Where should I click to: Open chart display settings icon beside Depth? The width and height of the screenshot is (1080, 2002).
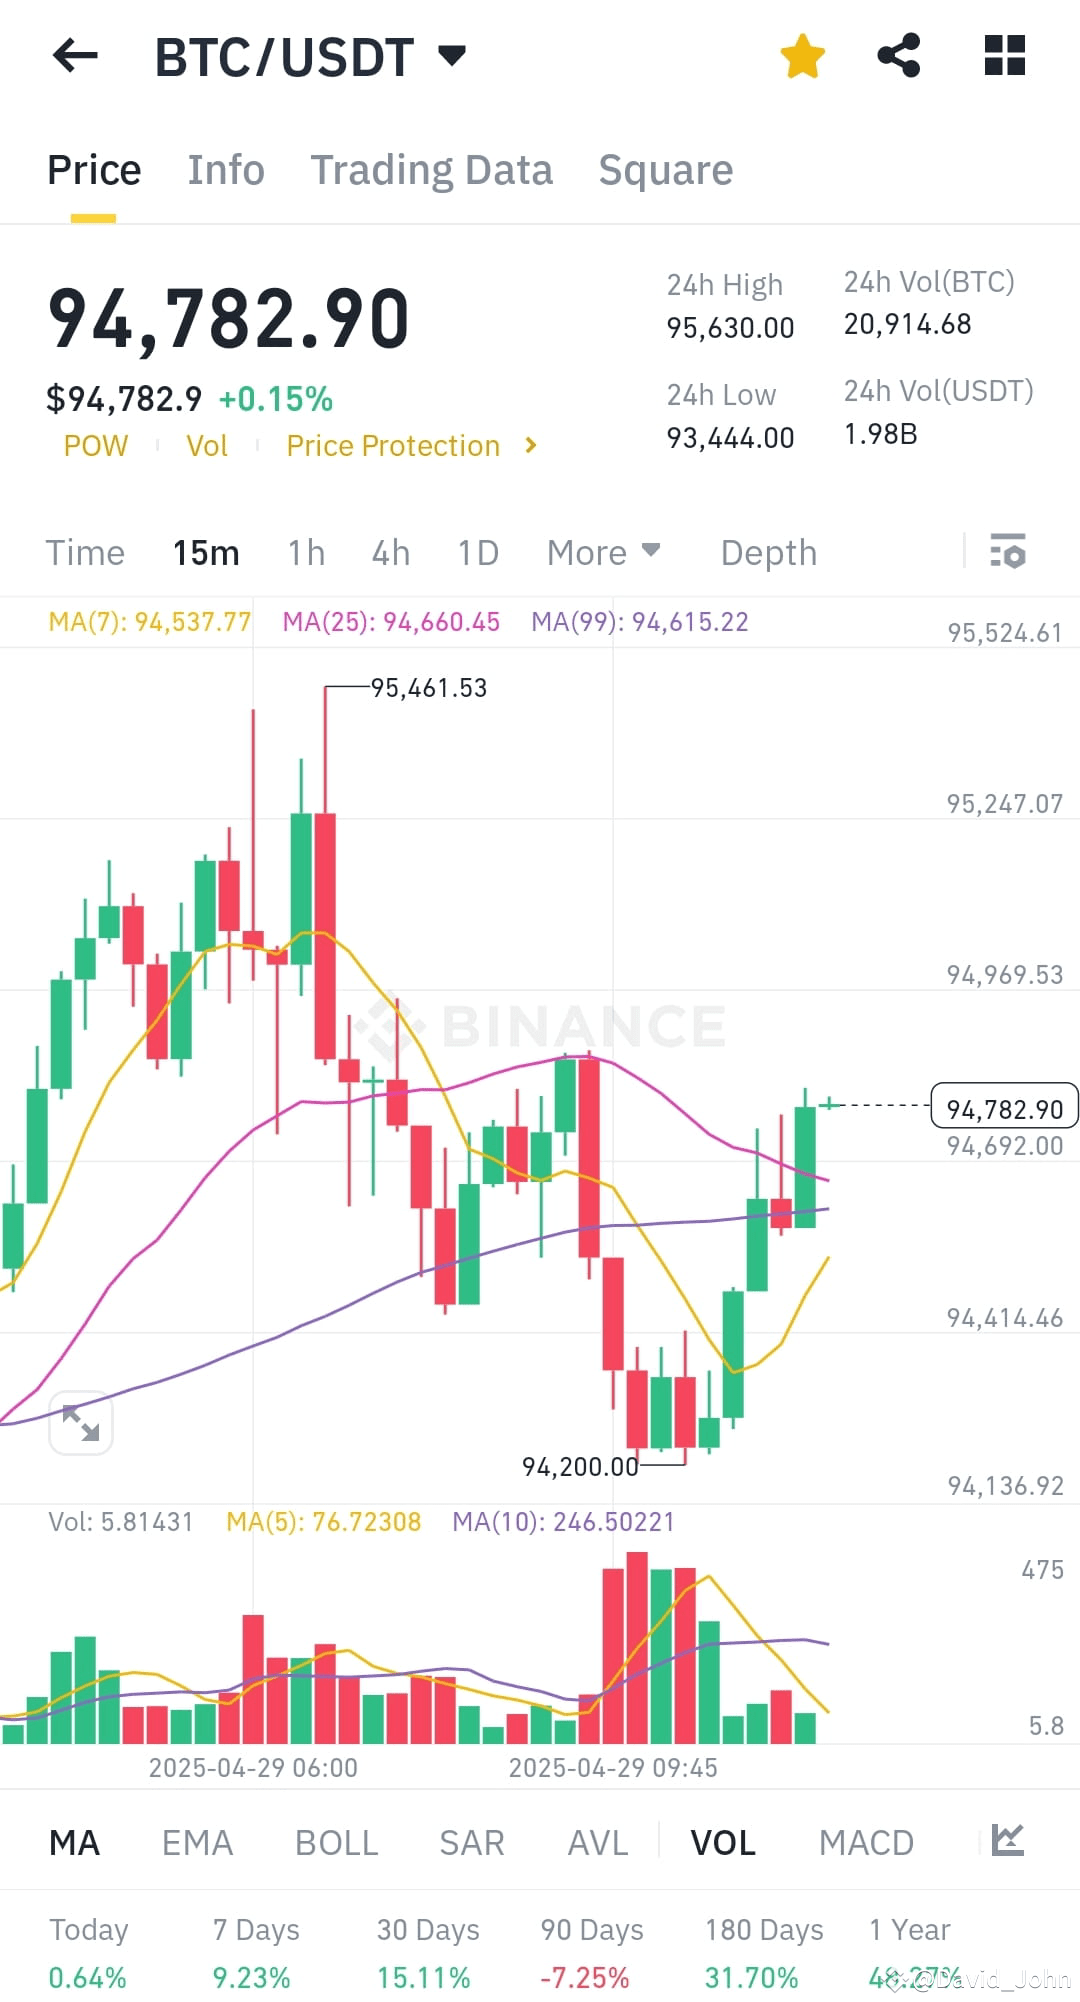pos(1008,552)
